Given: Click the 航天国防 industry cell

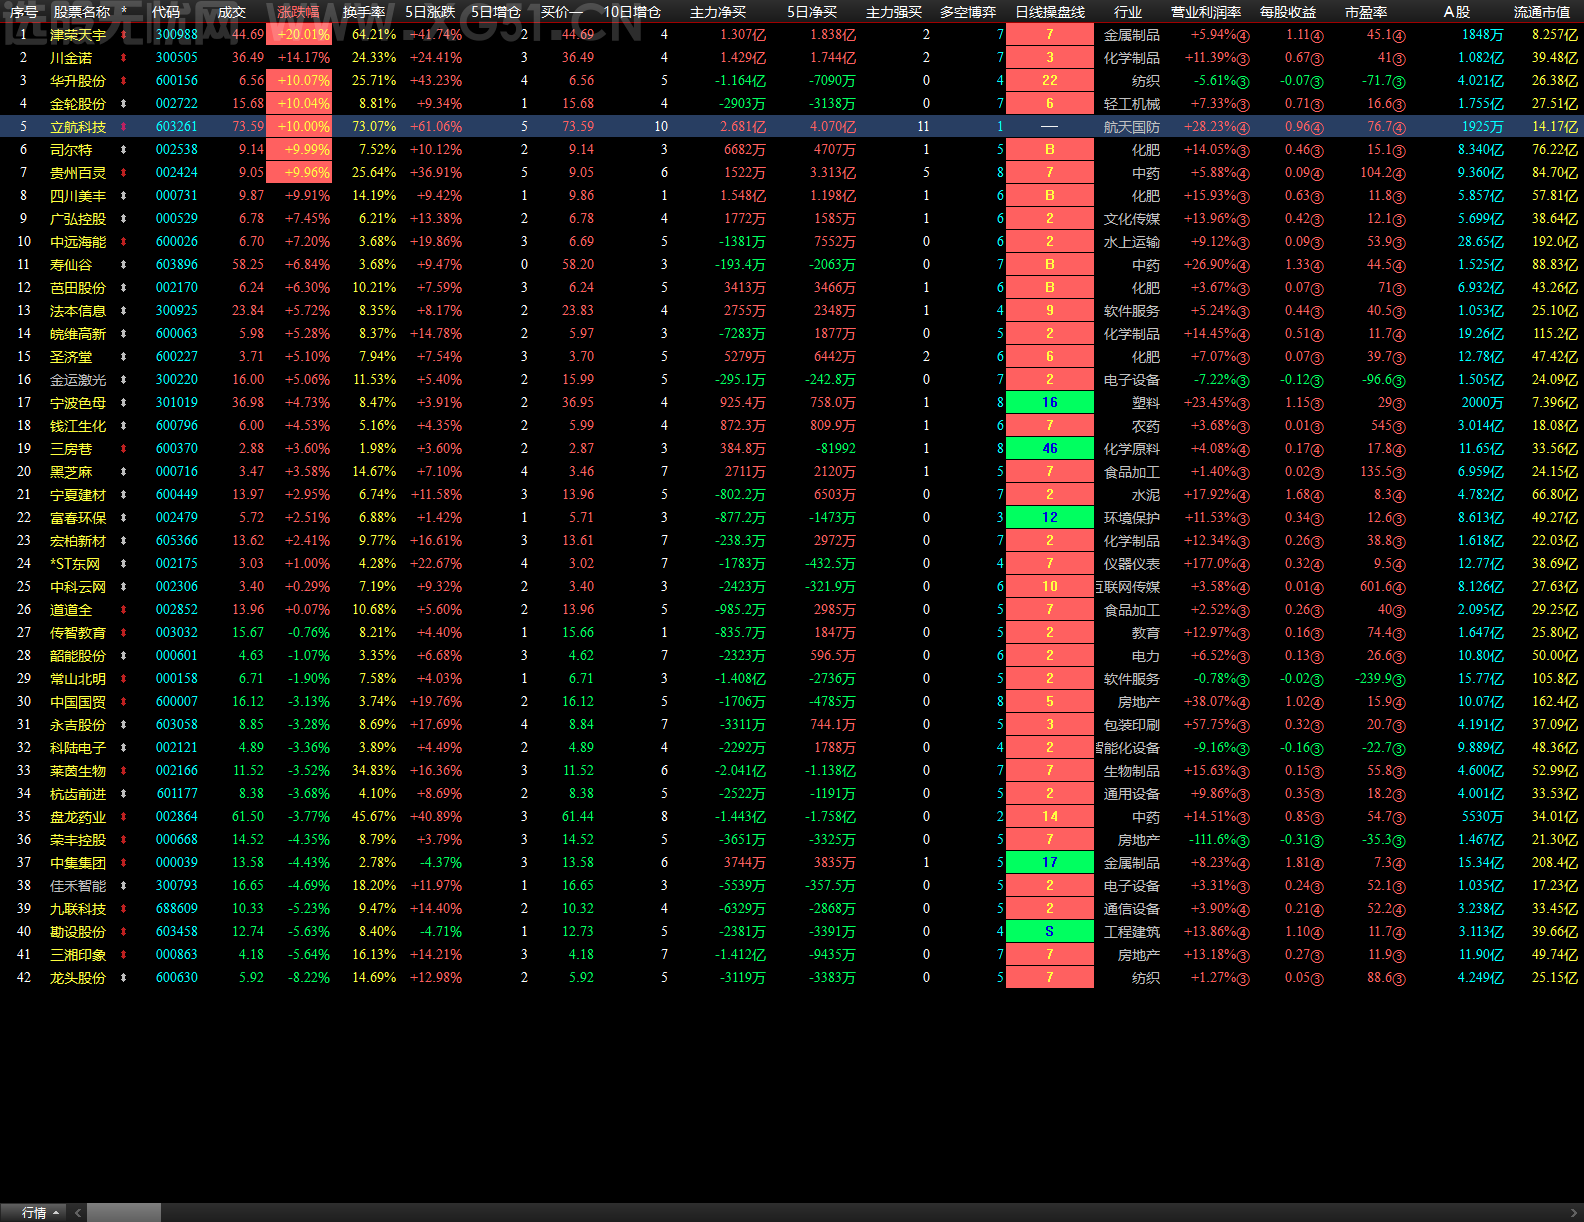Looking at the screenshot, I should (1132, 127).
